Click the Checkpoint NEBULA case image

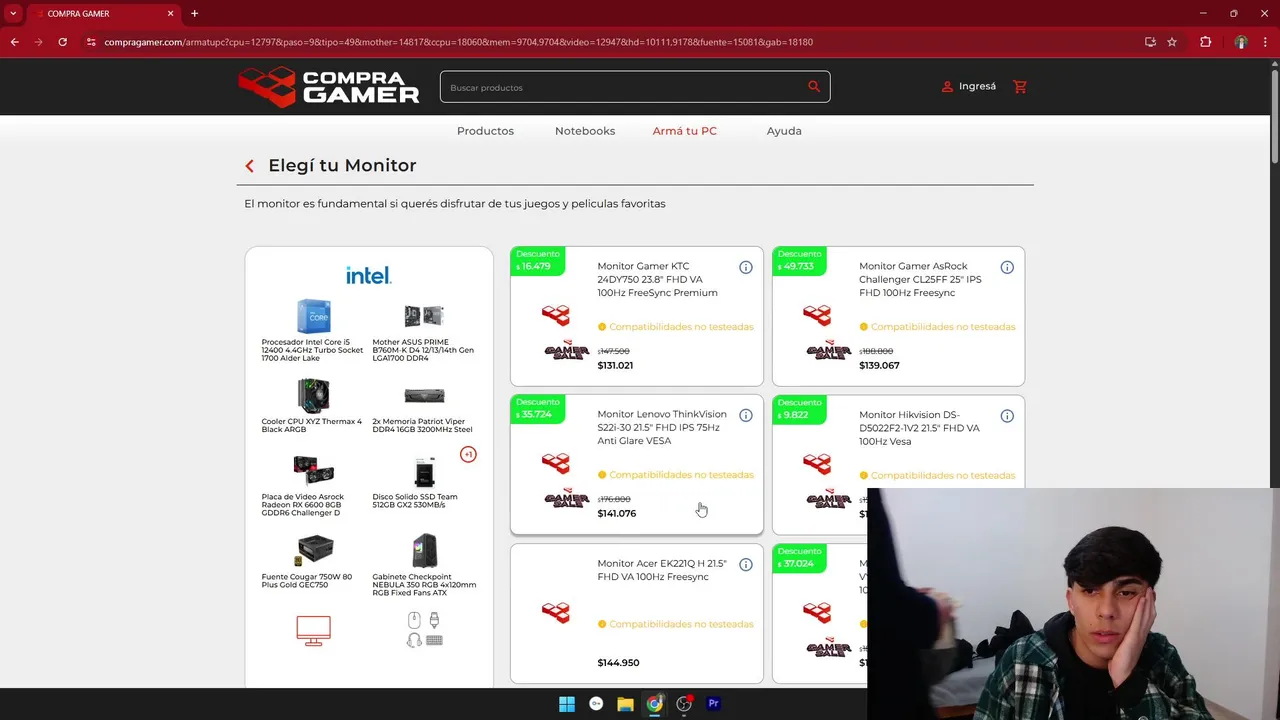point(424,551)
